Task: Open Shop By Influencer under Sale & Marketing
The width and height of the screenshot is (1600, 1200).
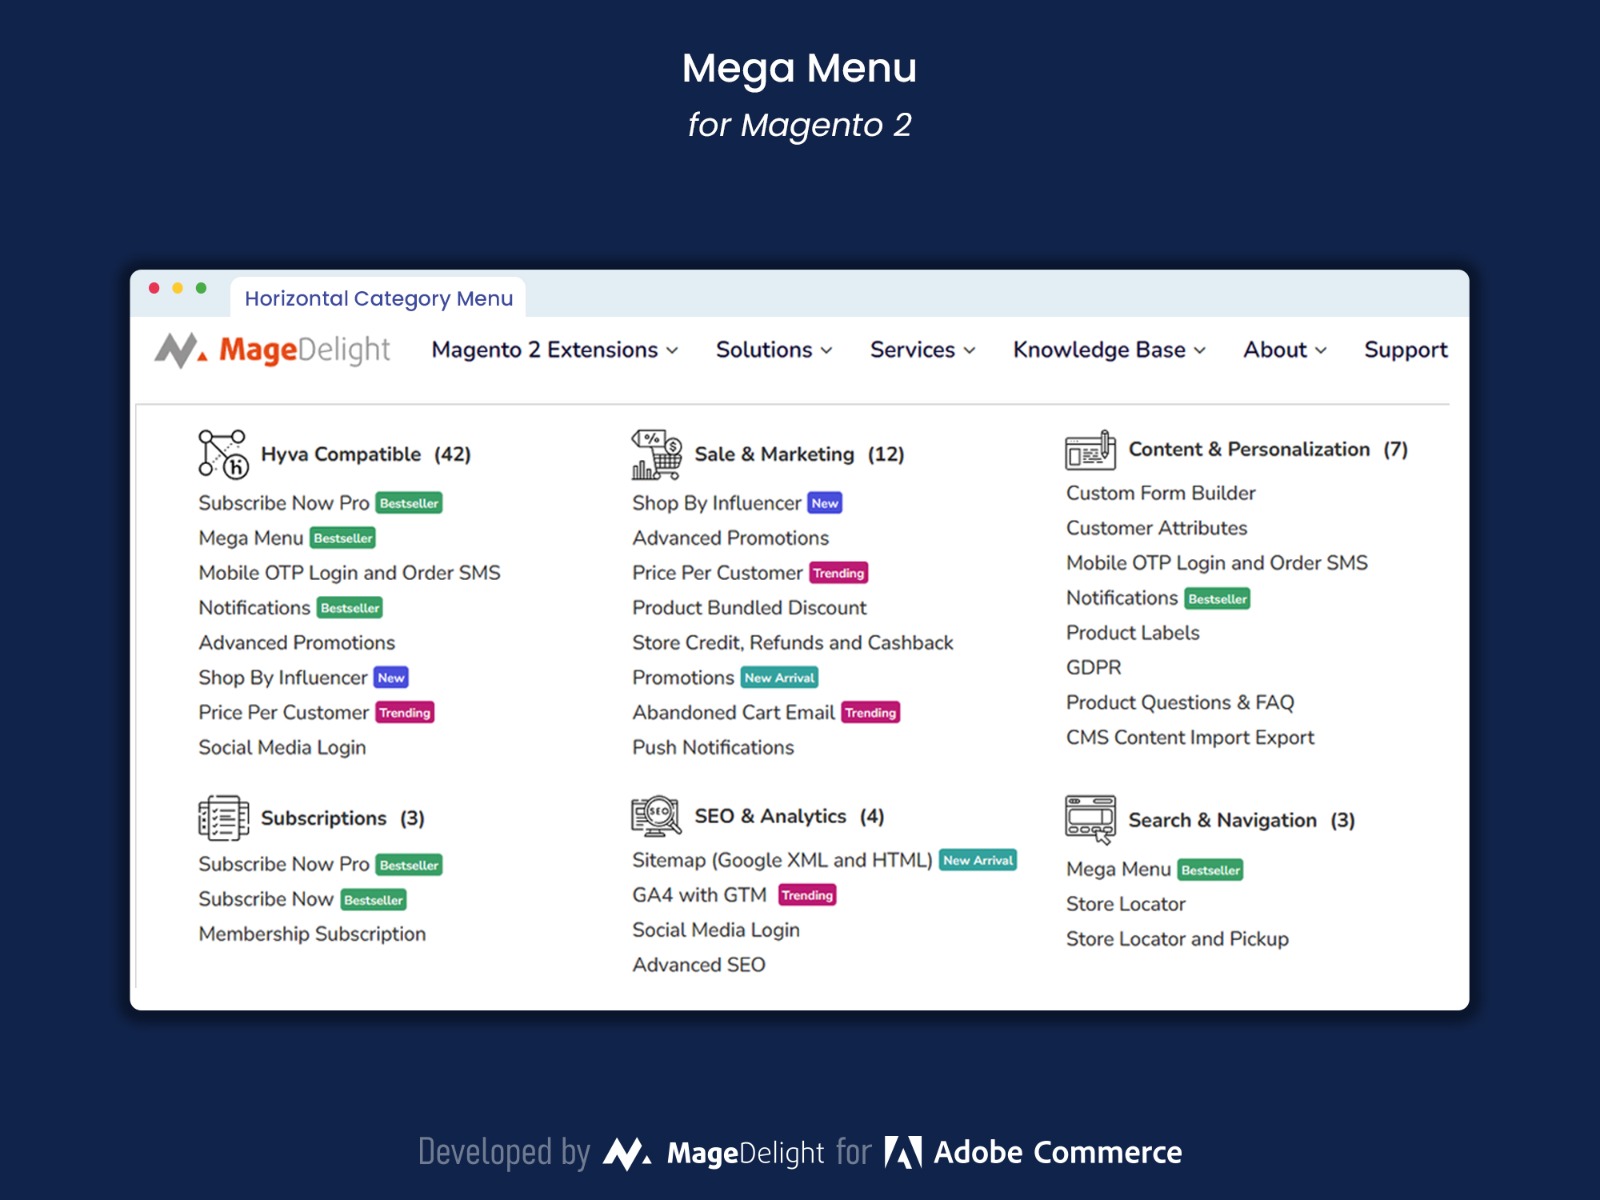Action: pos(717,503)
